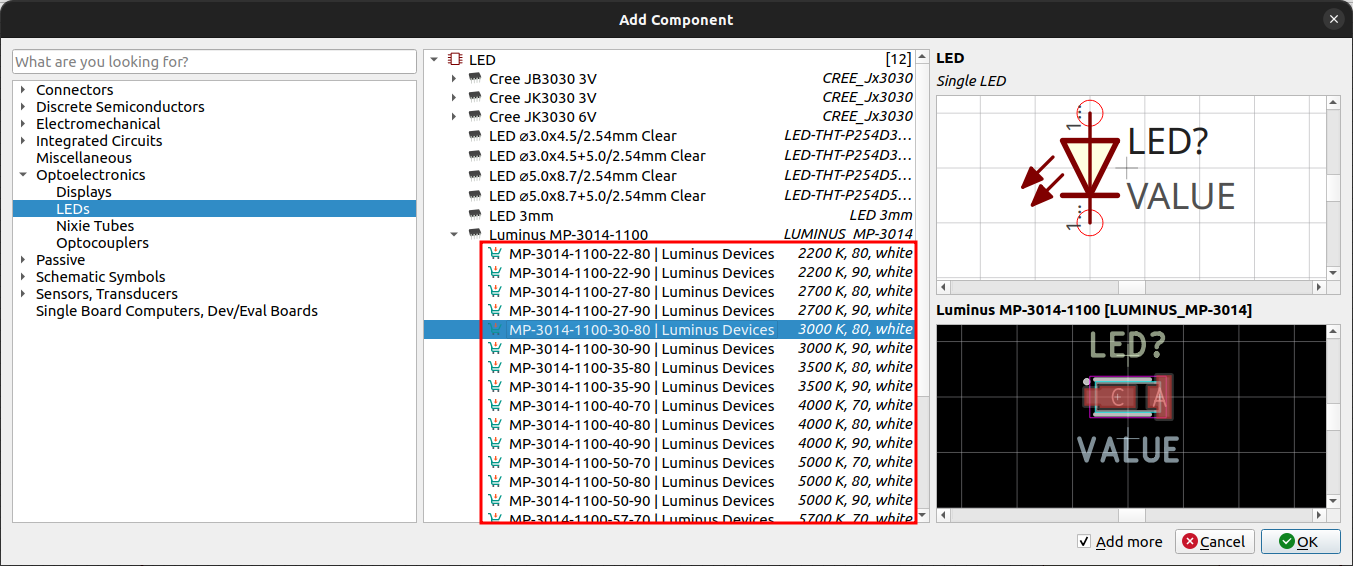Expand the Connectors category
This screenshot has width=1353, height=566.
click(23, 90)
